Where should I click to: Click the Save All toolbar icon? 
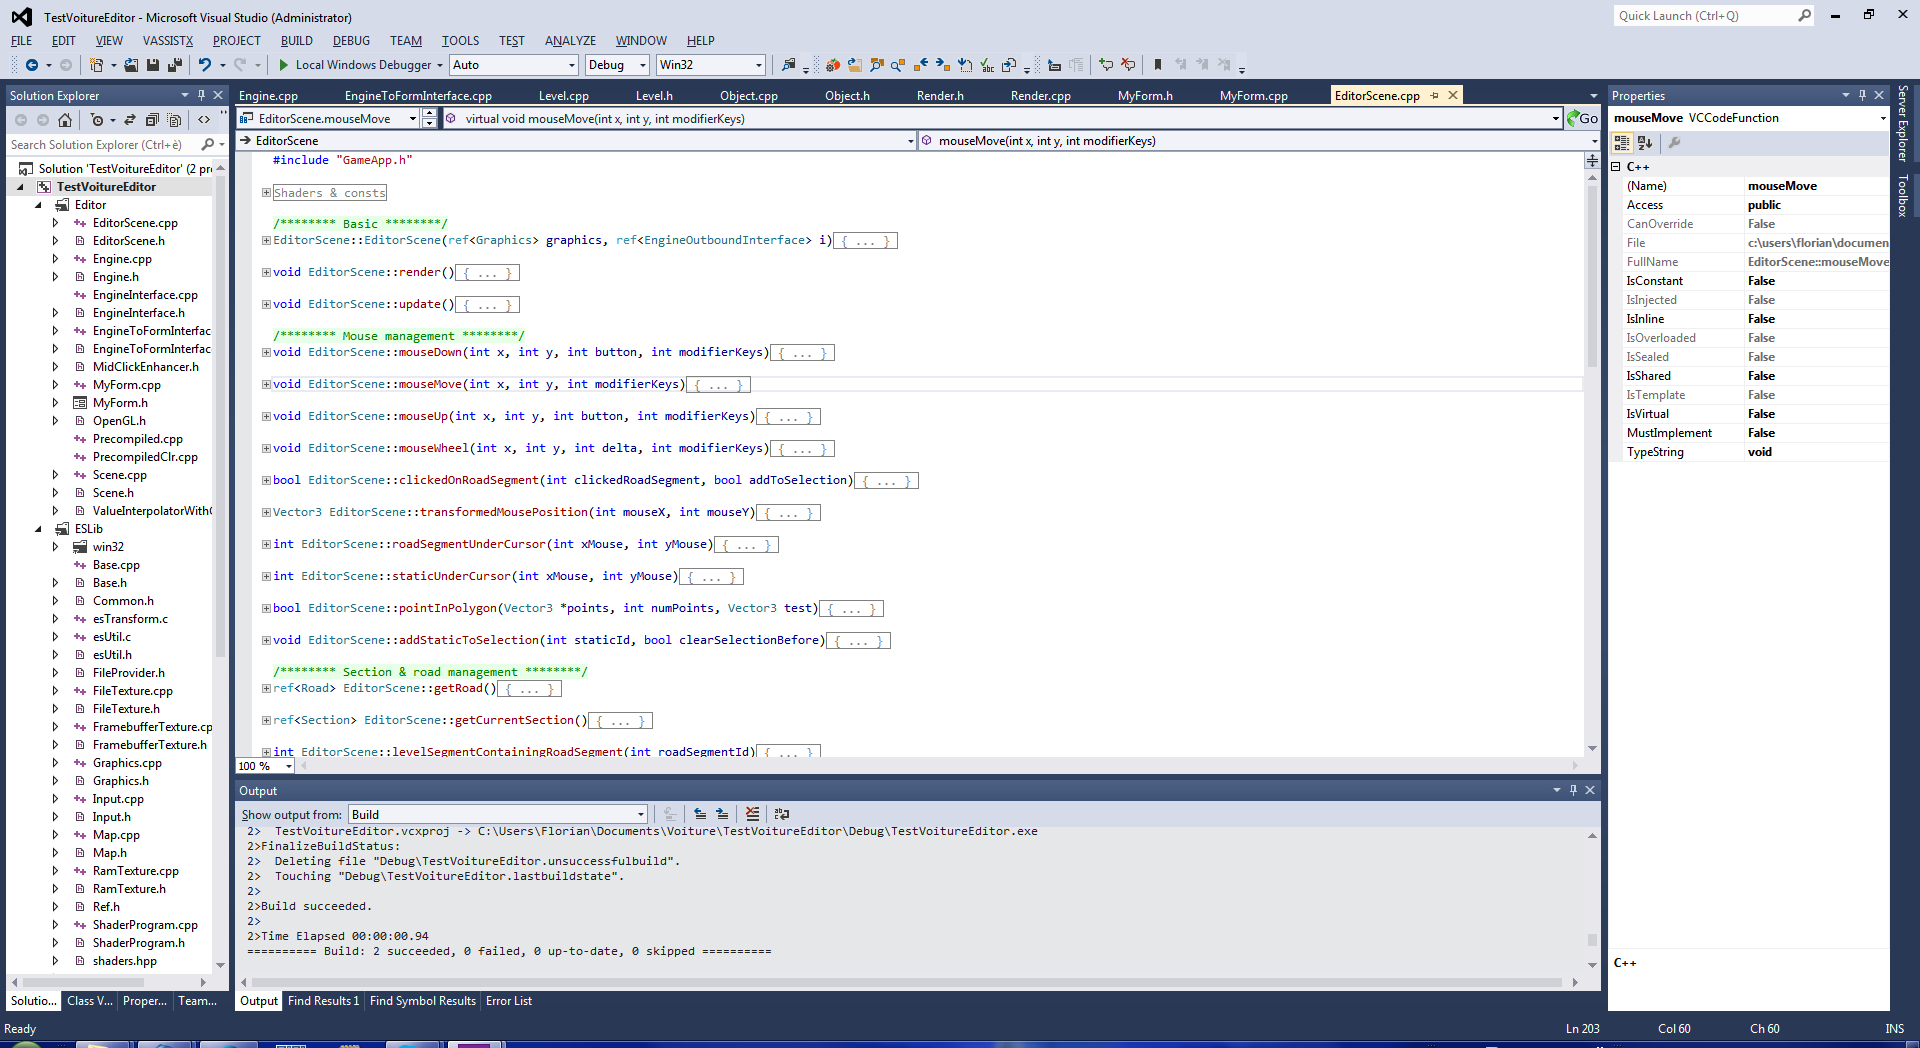pyautogui.click(x=174, y=65)
